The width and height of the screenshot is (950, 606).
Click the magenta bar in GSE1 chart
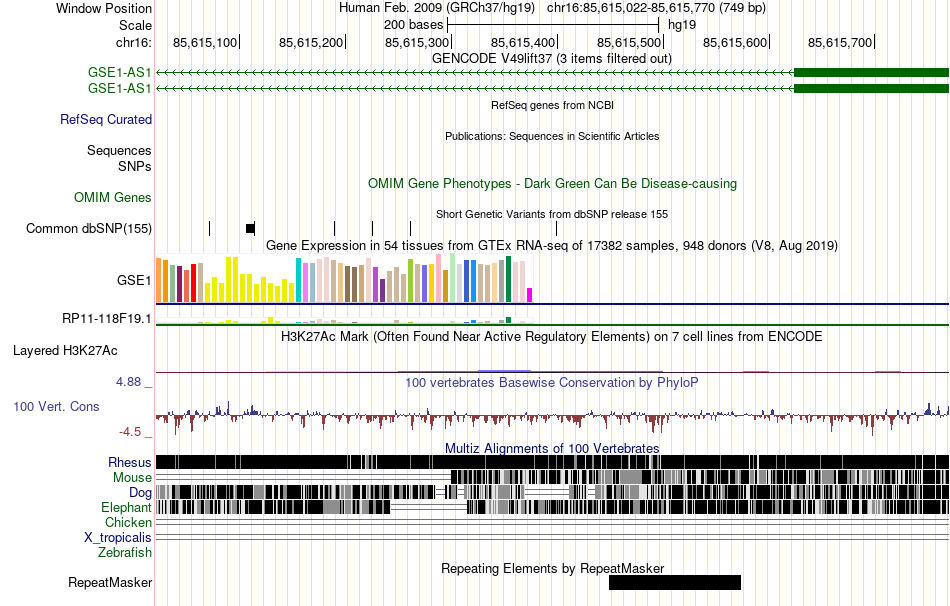(x=530, y=295)
